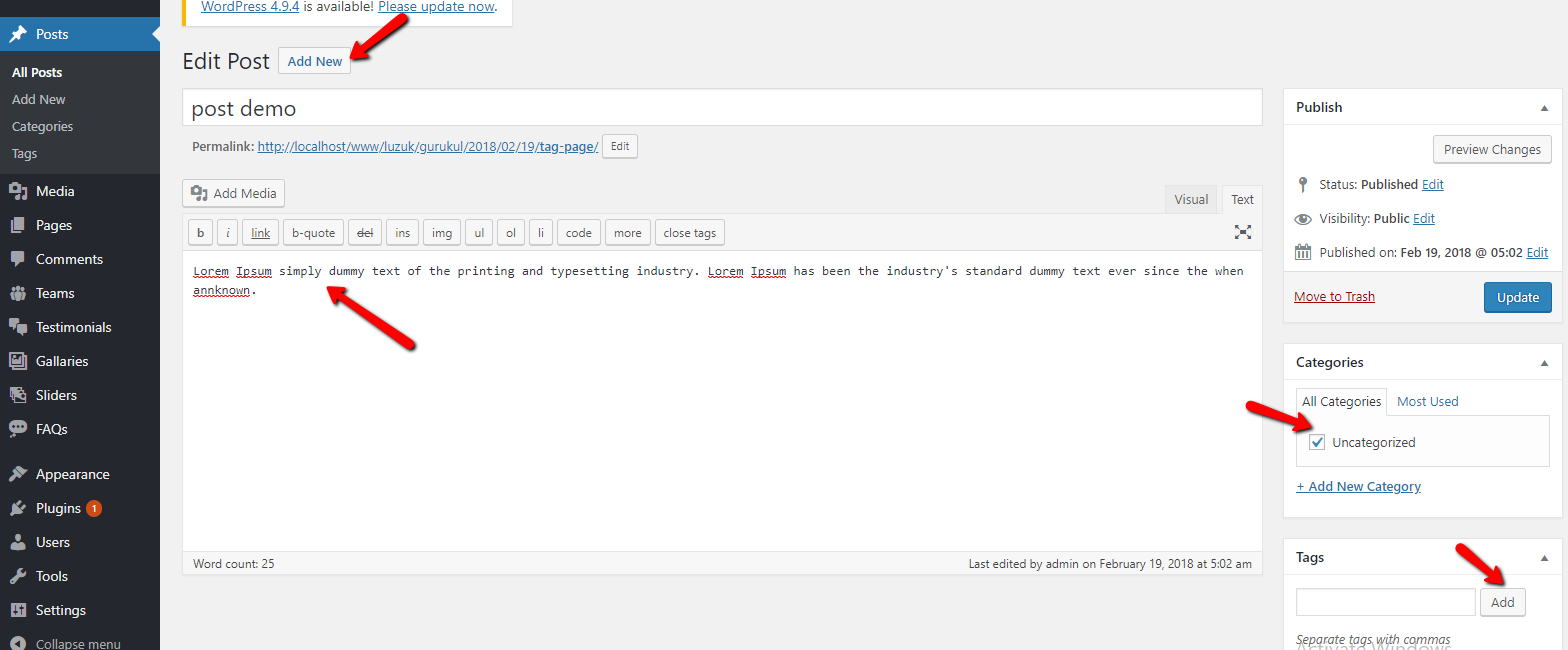Collapse the Categories panel
The height and width of the screenshot is (650, 1568).
point(1544,363)
